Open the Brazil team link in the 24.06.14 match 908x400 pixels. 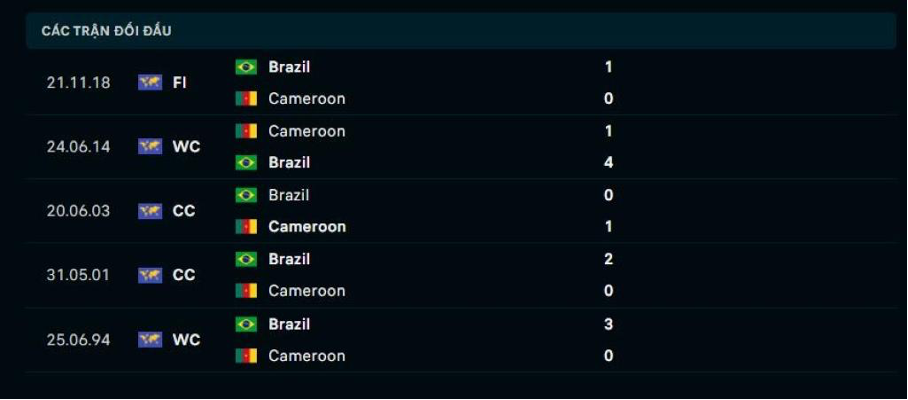289,163
